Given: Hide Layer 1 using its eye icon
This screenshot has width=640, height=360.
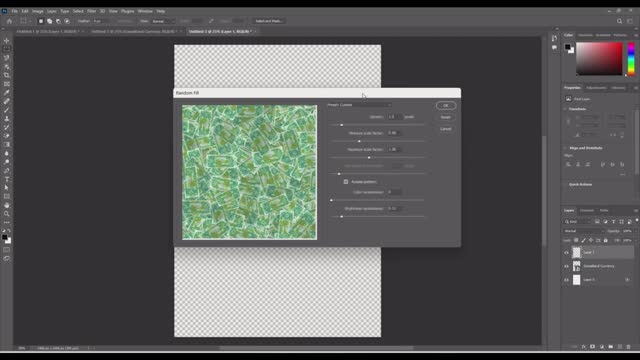Looking at the screenshot, I should click(x=566, y=252).
